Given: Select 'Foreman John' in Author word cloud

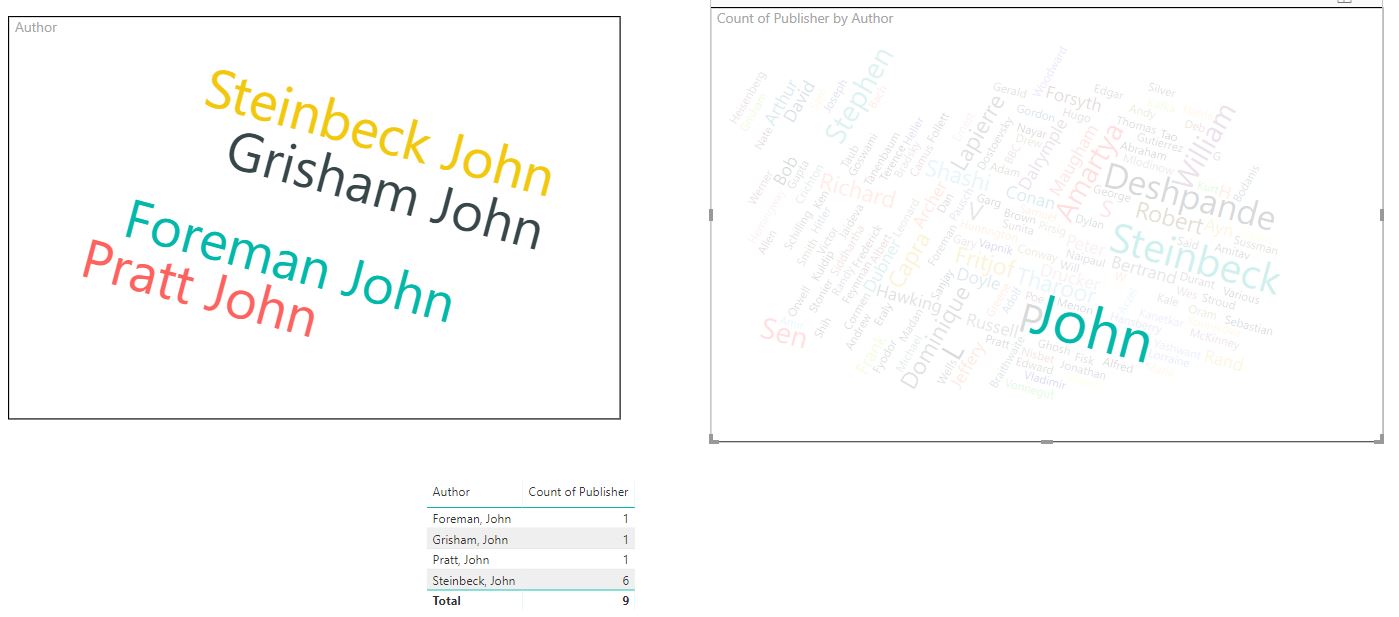Looking at the screenshot, I should pyautogui.click(x=289, y=260).
